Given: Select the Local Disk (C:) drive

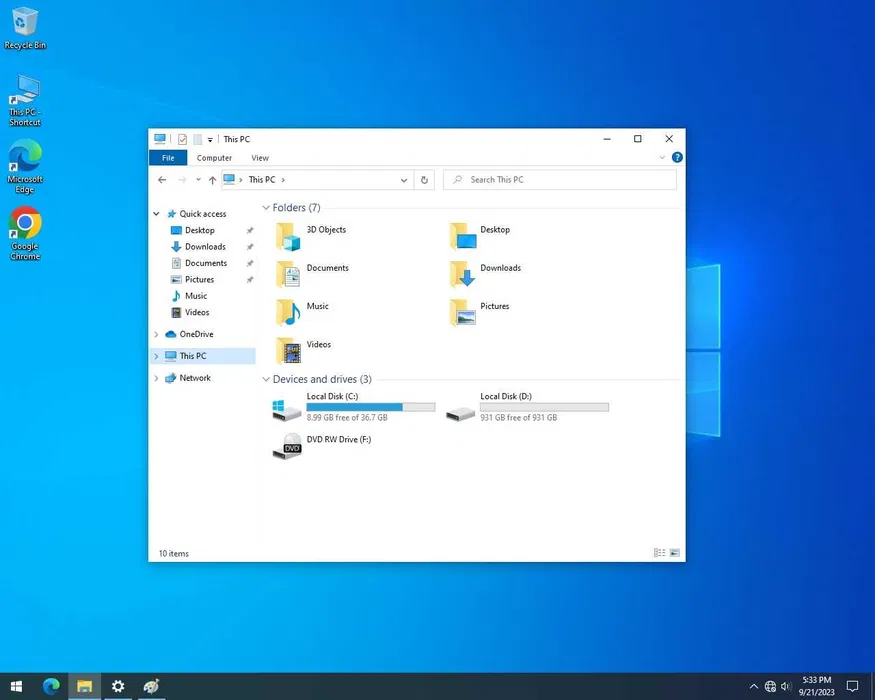Looking at the screenshot, I should pyautogui.click(x=354, y=406).
